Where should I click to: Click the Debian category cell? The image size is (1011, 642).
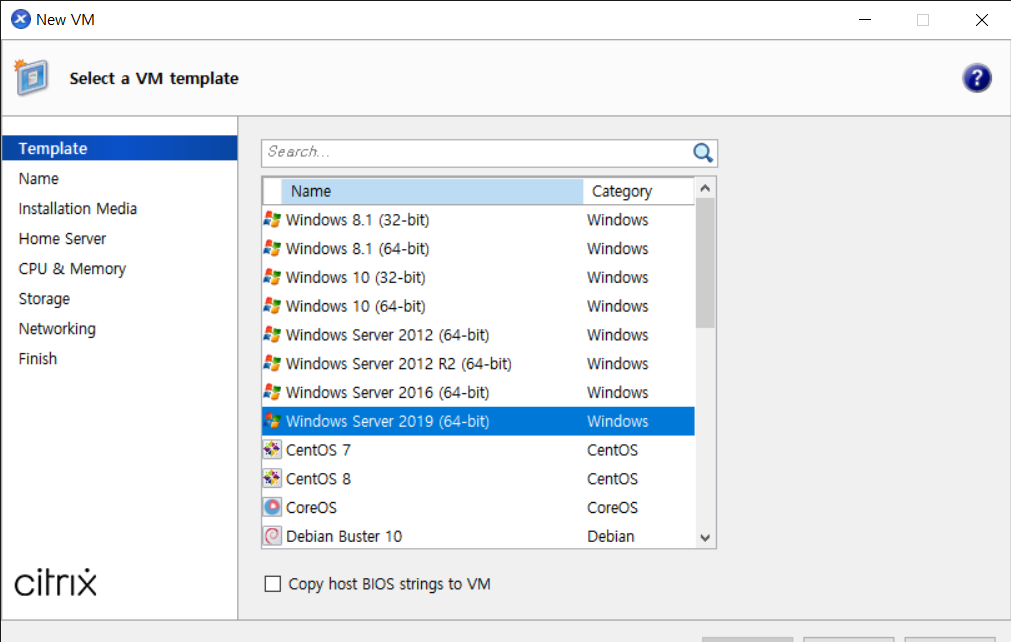click(611, 536)
